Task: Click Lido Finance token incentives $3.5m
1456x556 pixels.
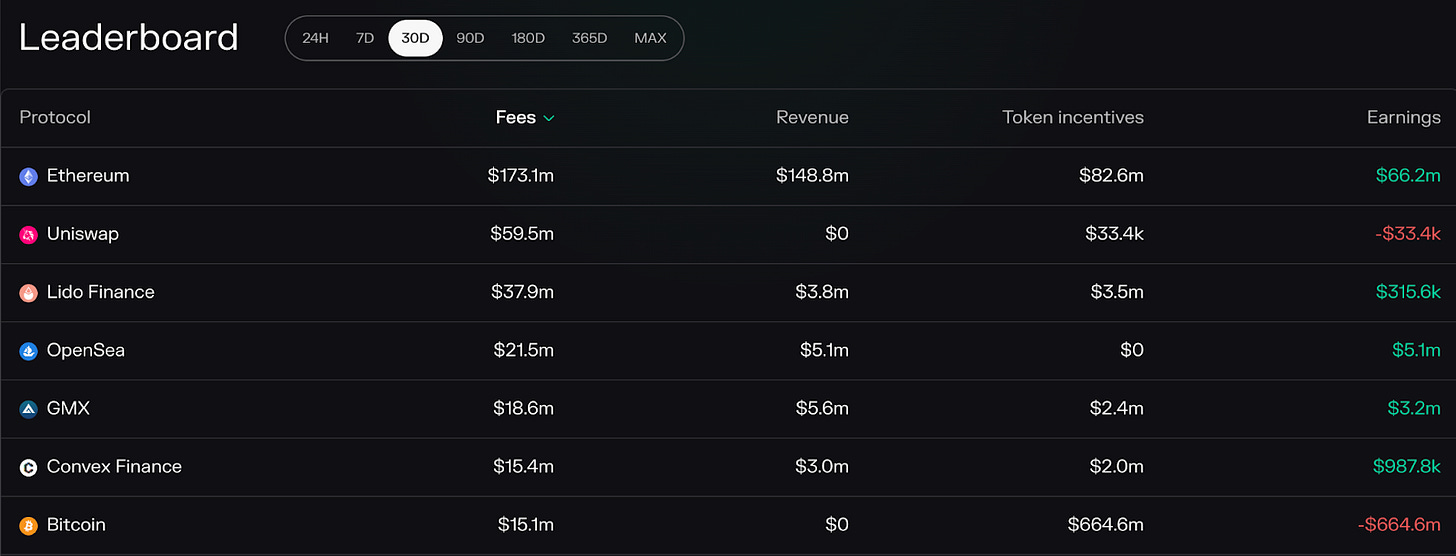Action: click(x=1118, y=292)
